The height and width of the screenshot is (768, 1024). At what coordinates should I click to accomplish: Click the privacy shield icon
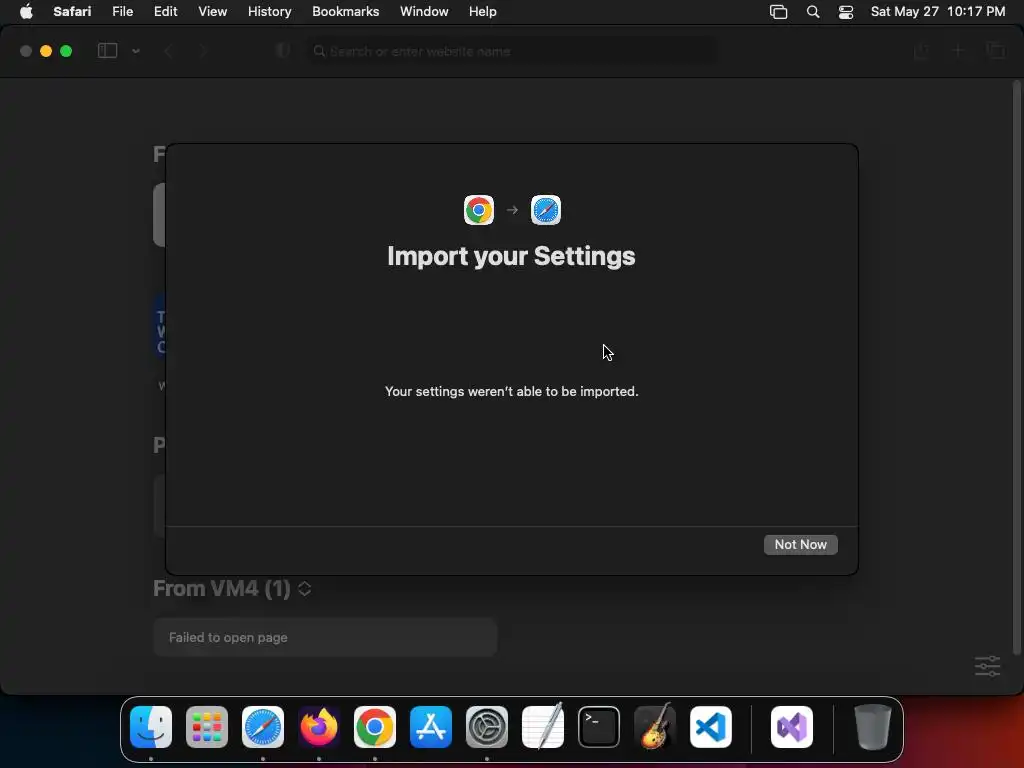[282, 51]
